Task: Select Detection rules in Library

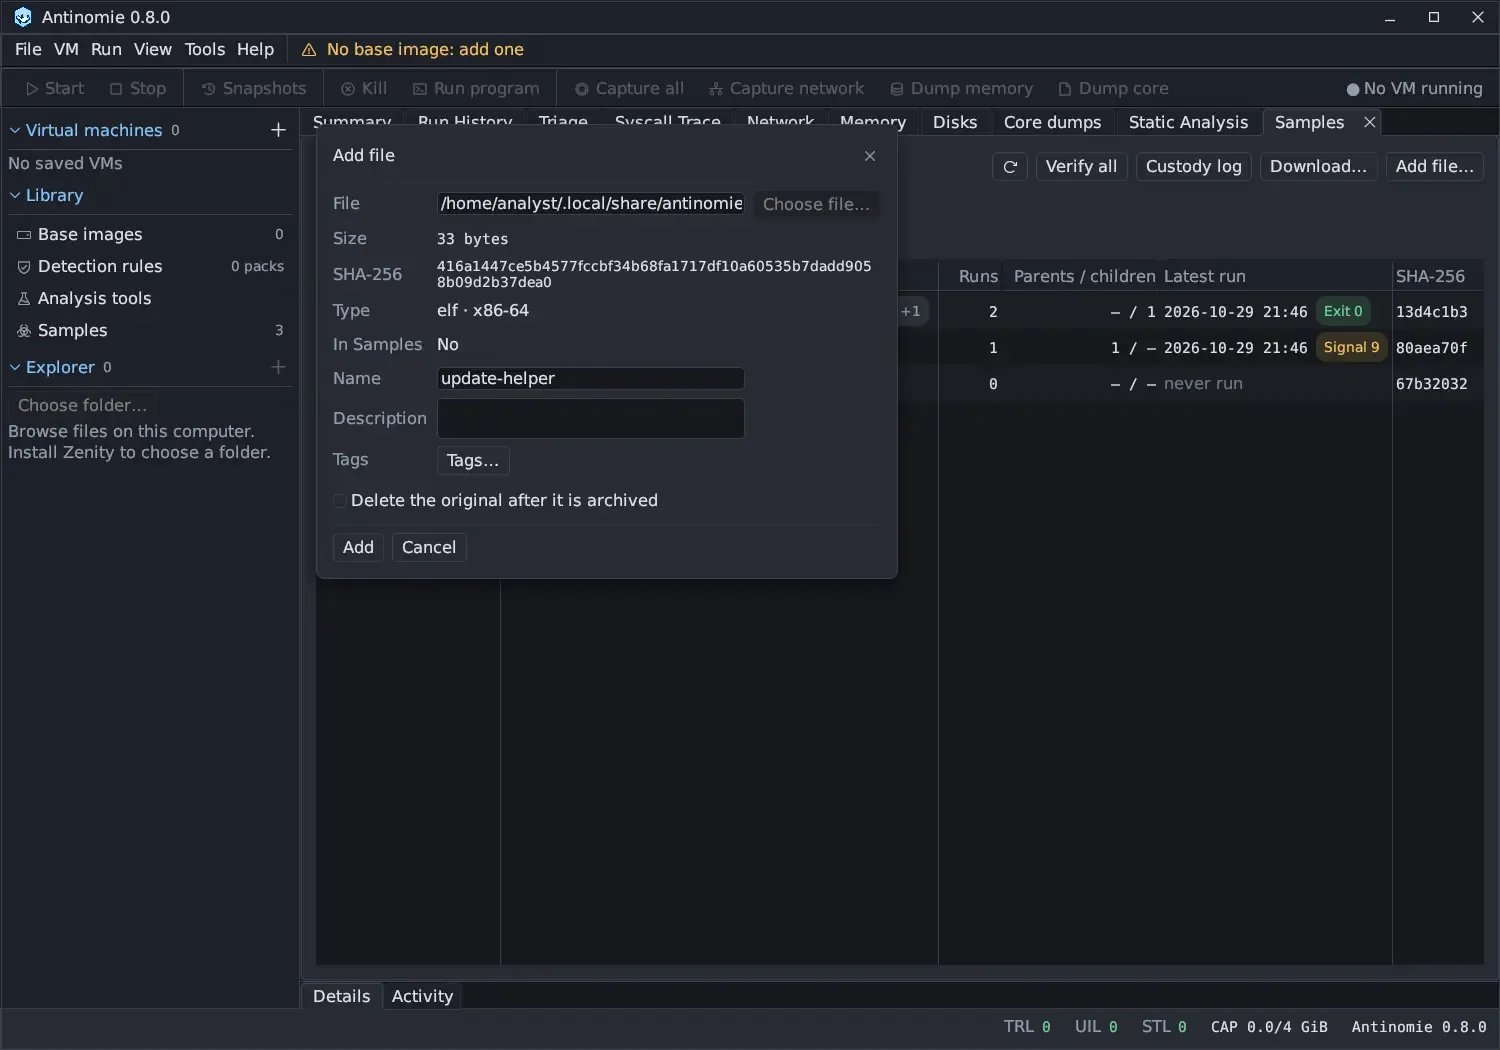Action: [148, 266]
